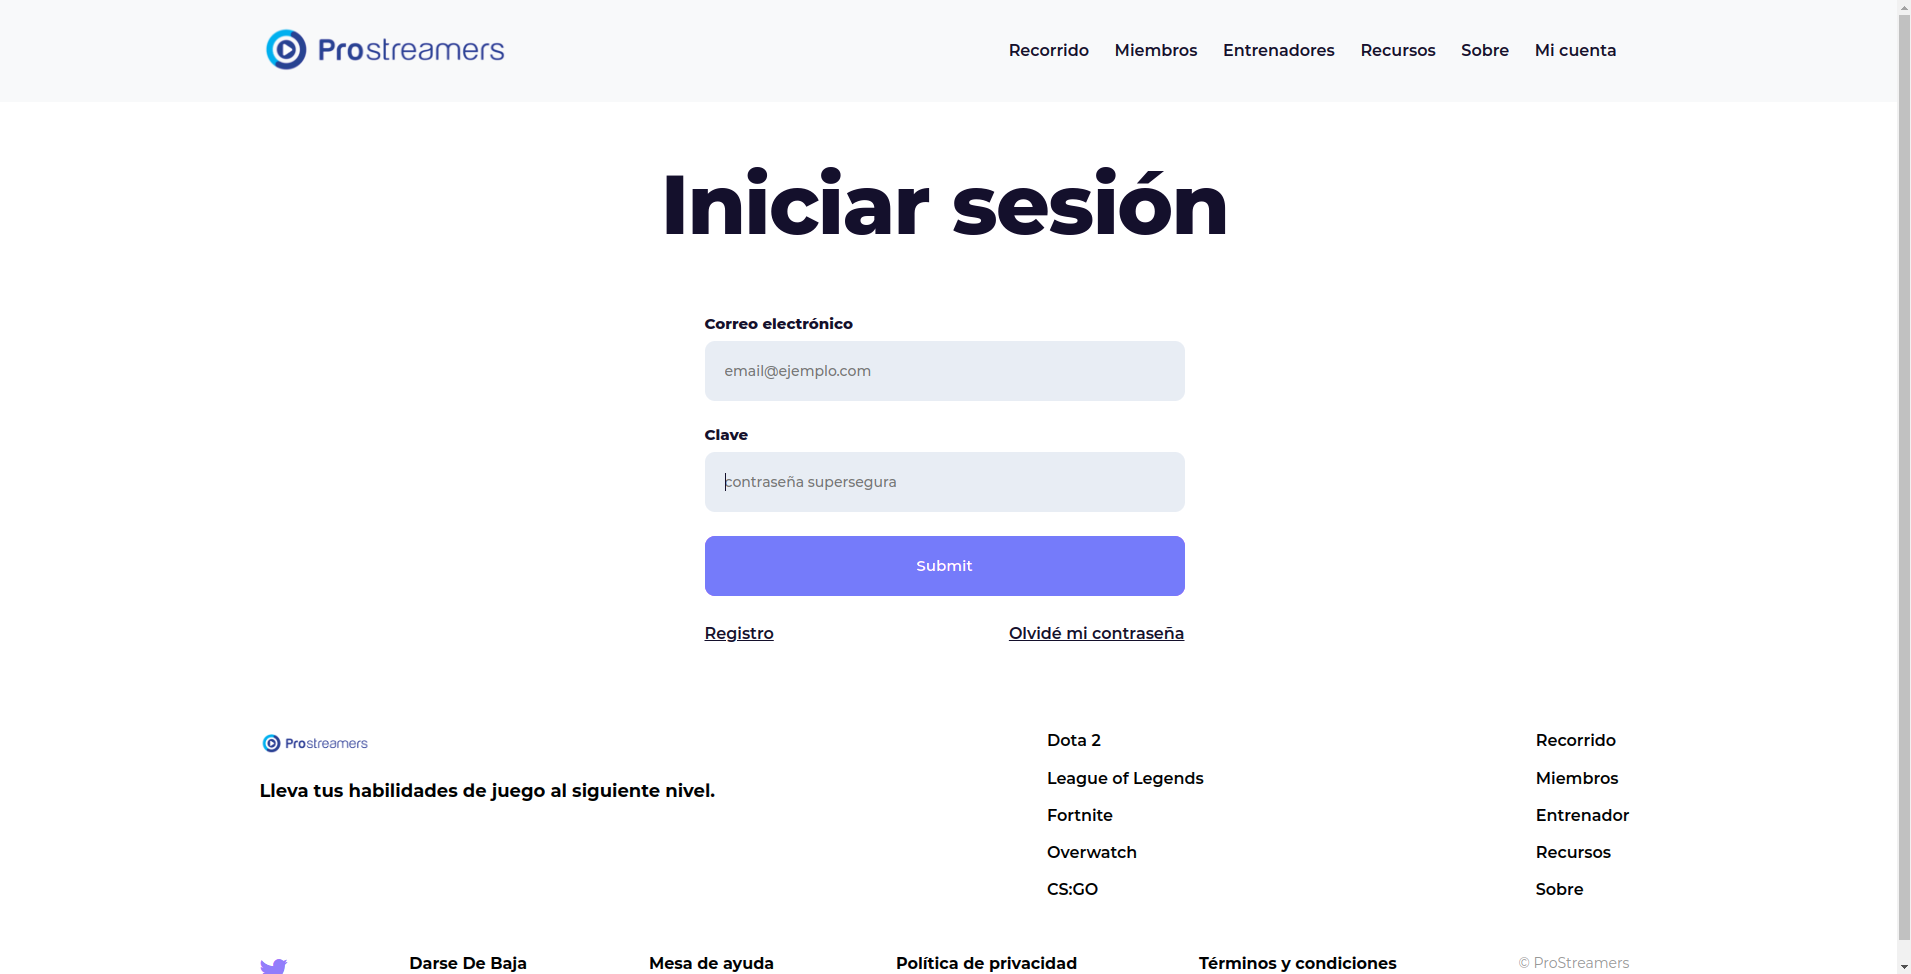The image size is (1911, 974).
Task: Focus the Correo electrónico input field
Action: tap(944, 371)
